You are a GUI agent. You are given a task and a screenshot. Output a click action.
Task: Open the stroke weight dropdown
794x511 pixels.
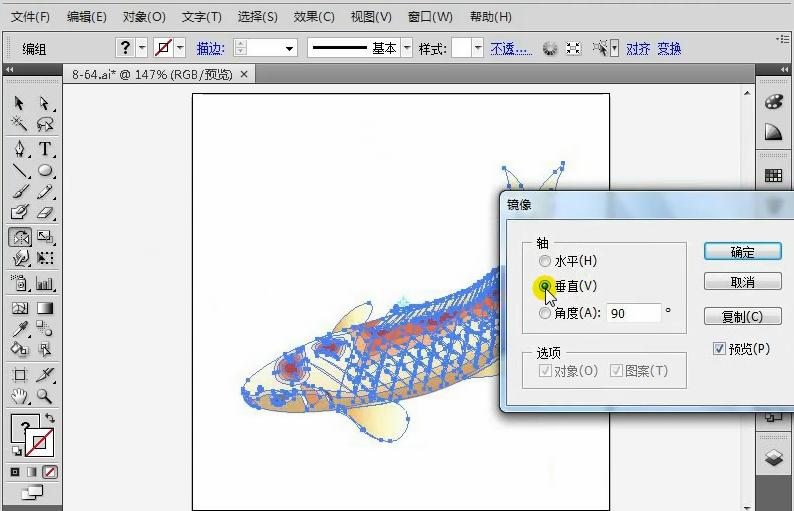290,48
